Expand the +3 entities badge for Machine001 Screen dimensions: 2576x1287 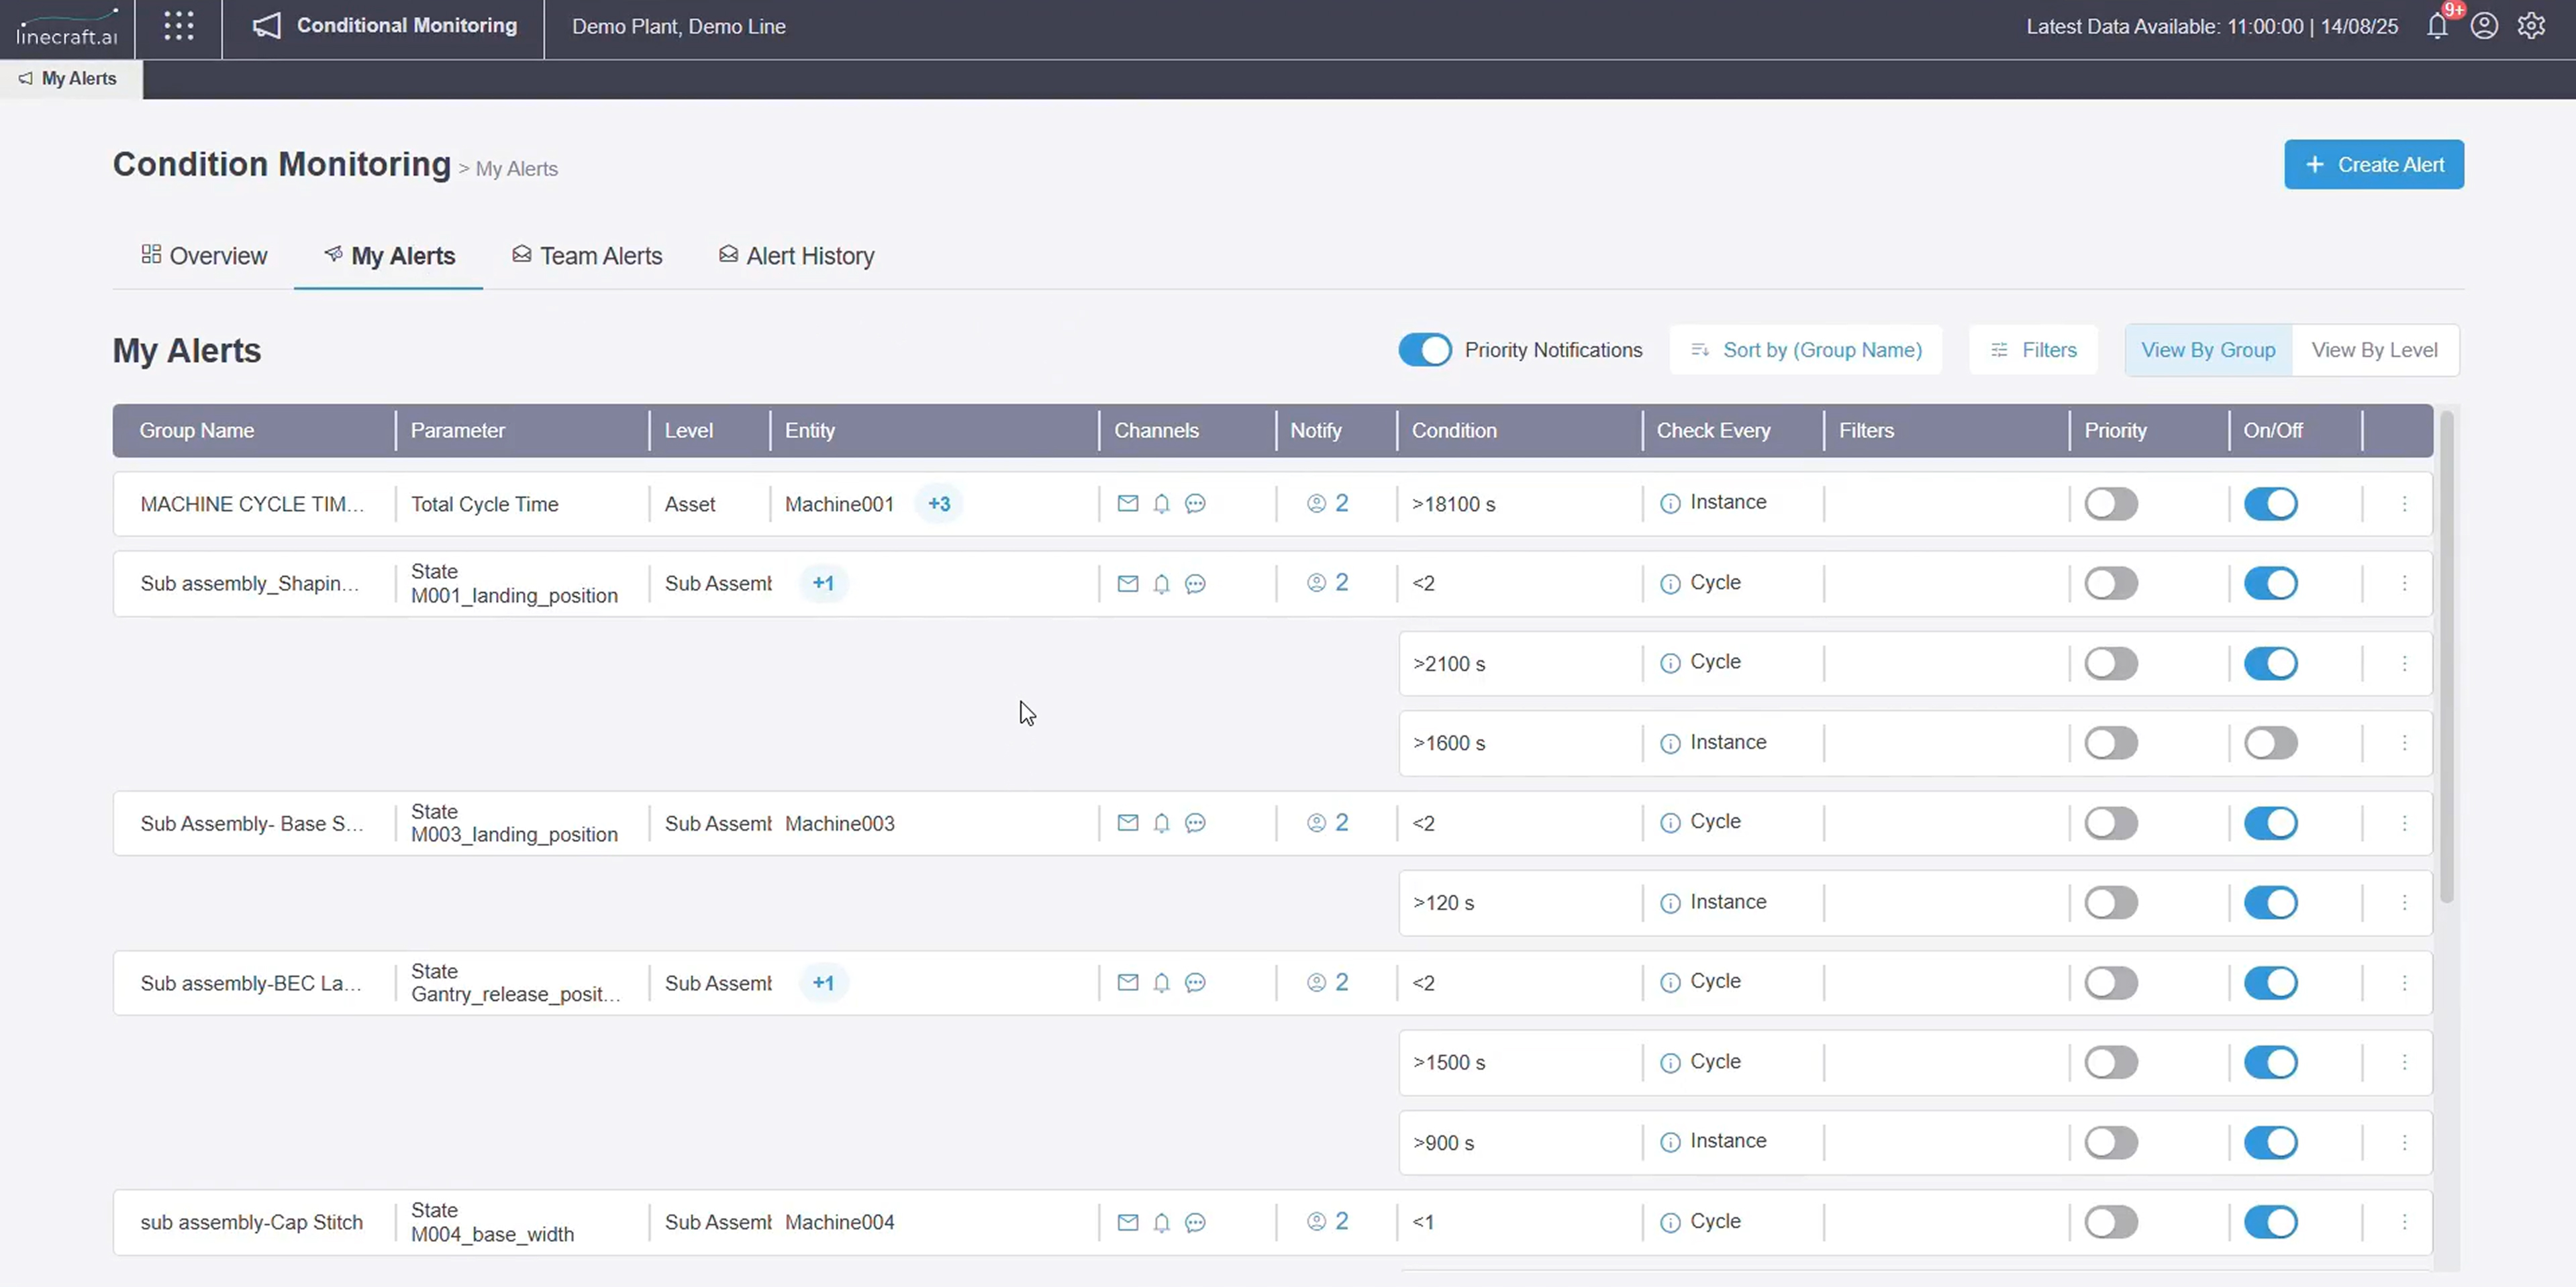coord(939,503)
